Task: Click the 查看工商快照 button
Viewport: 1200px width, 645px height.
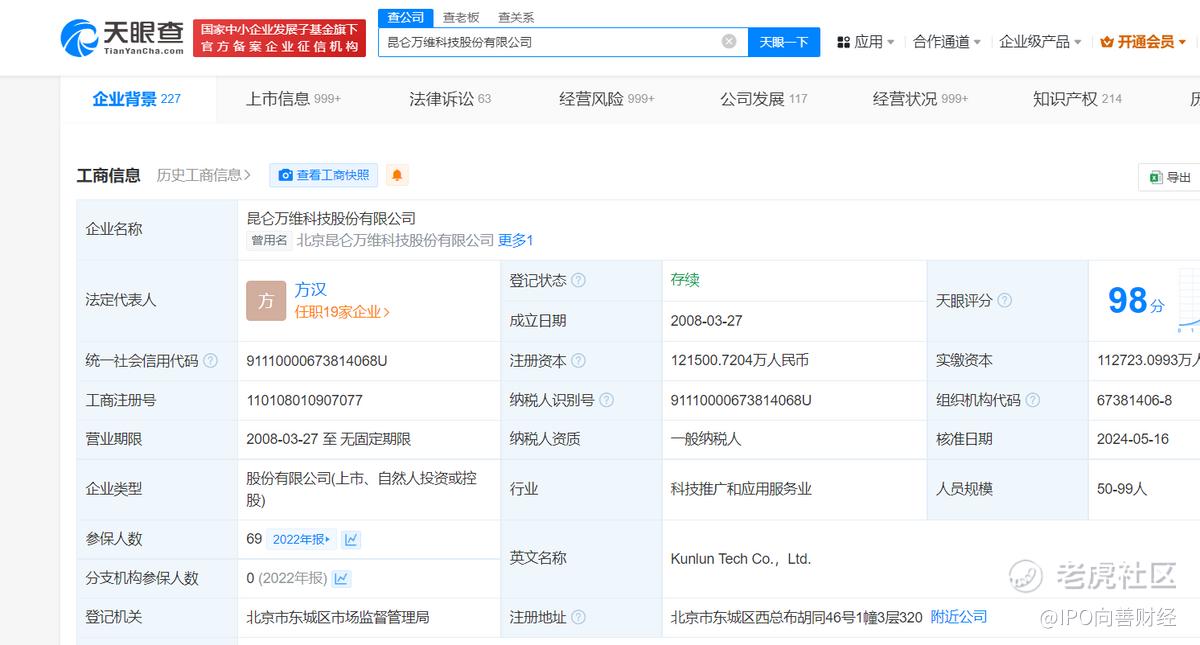Action: pyautogui.click(x=323, y=175)
